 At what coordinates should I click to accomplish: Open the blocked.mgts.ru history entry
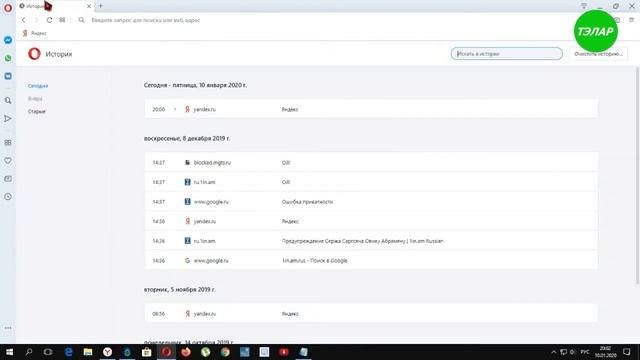(x=371, y=162)
